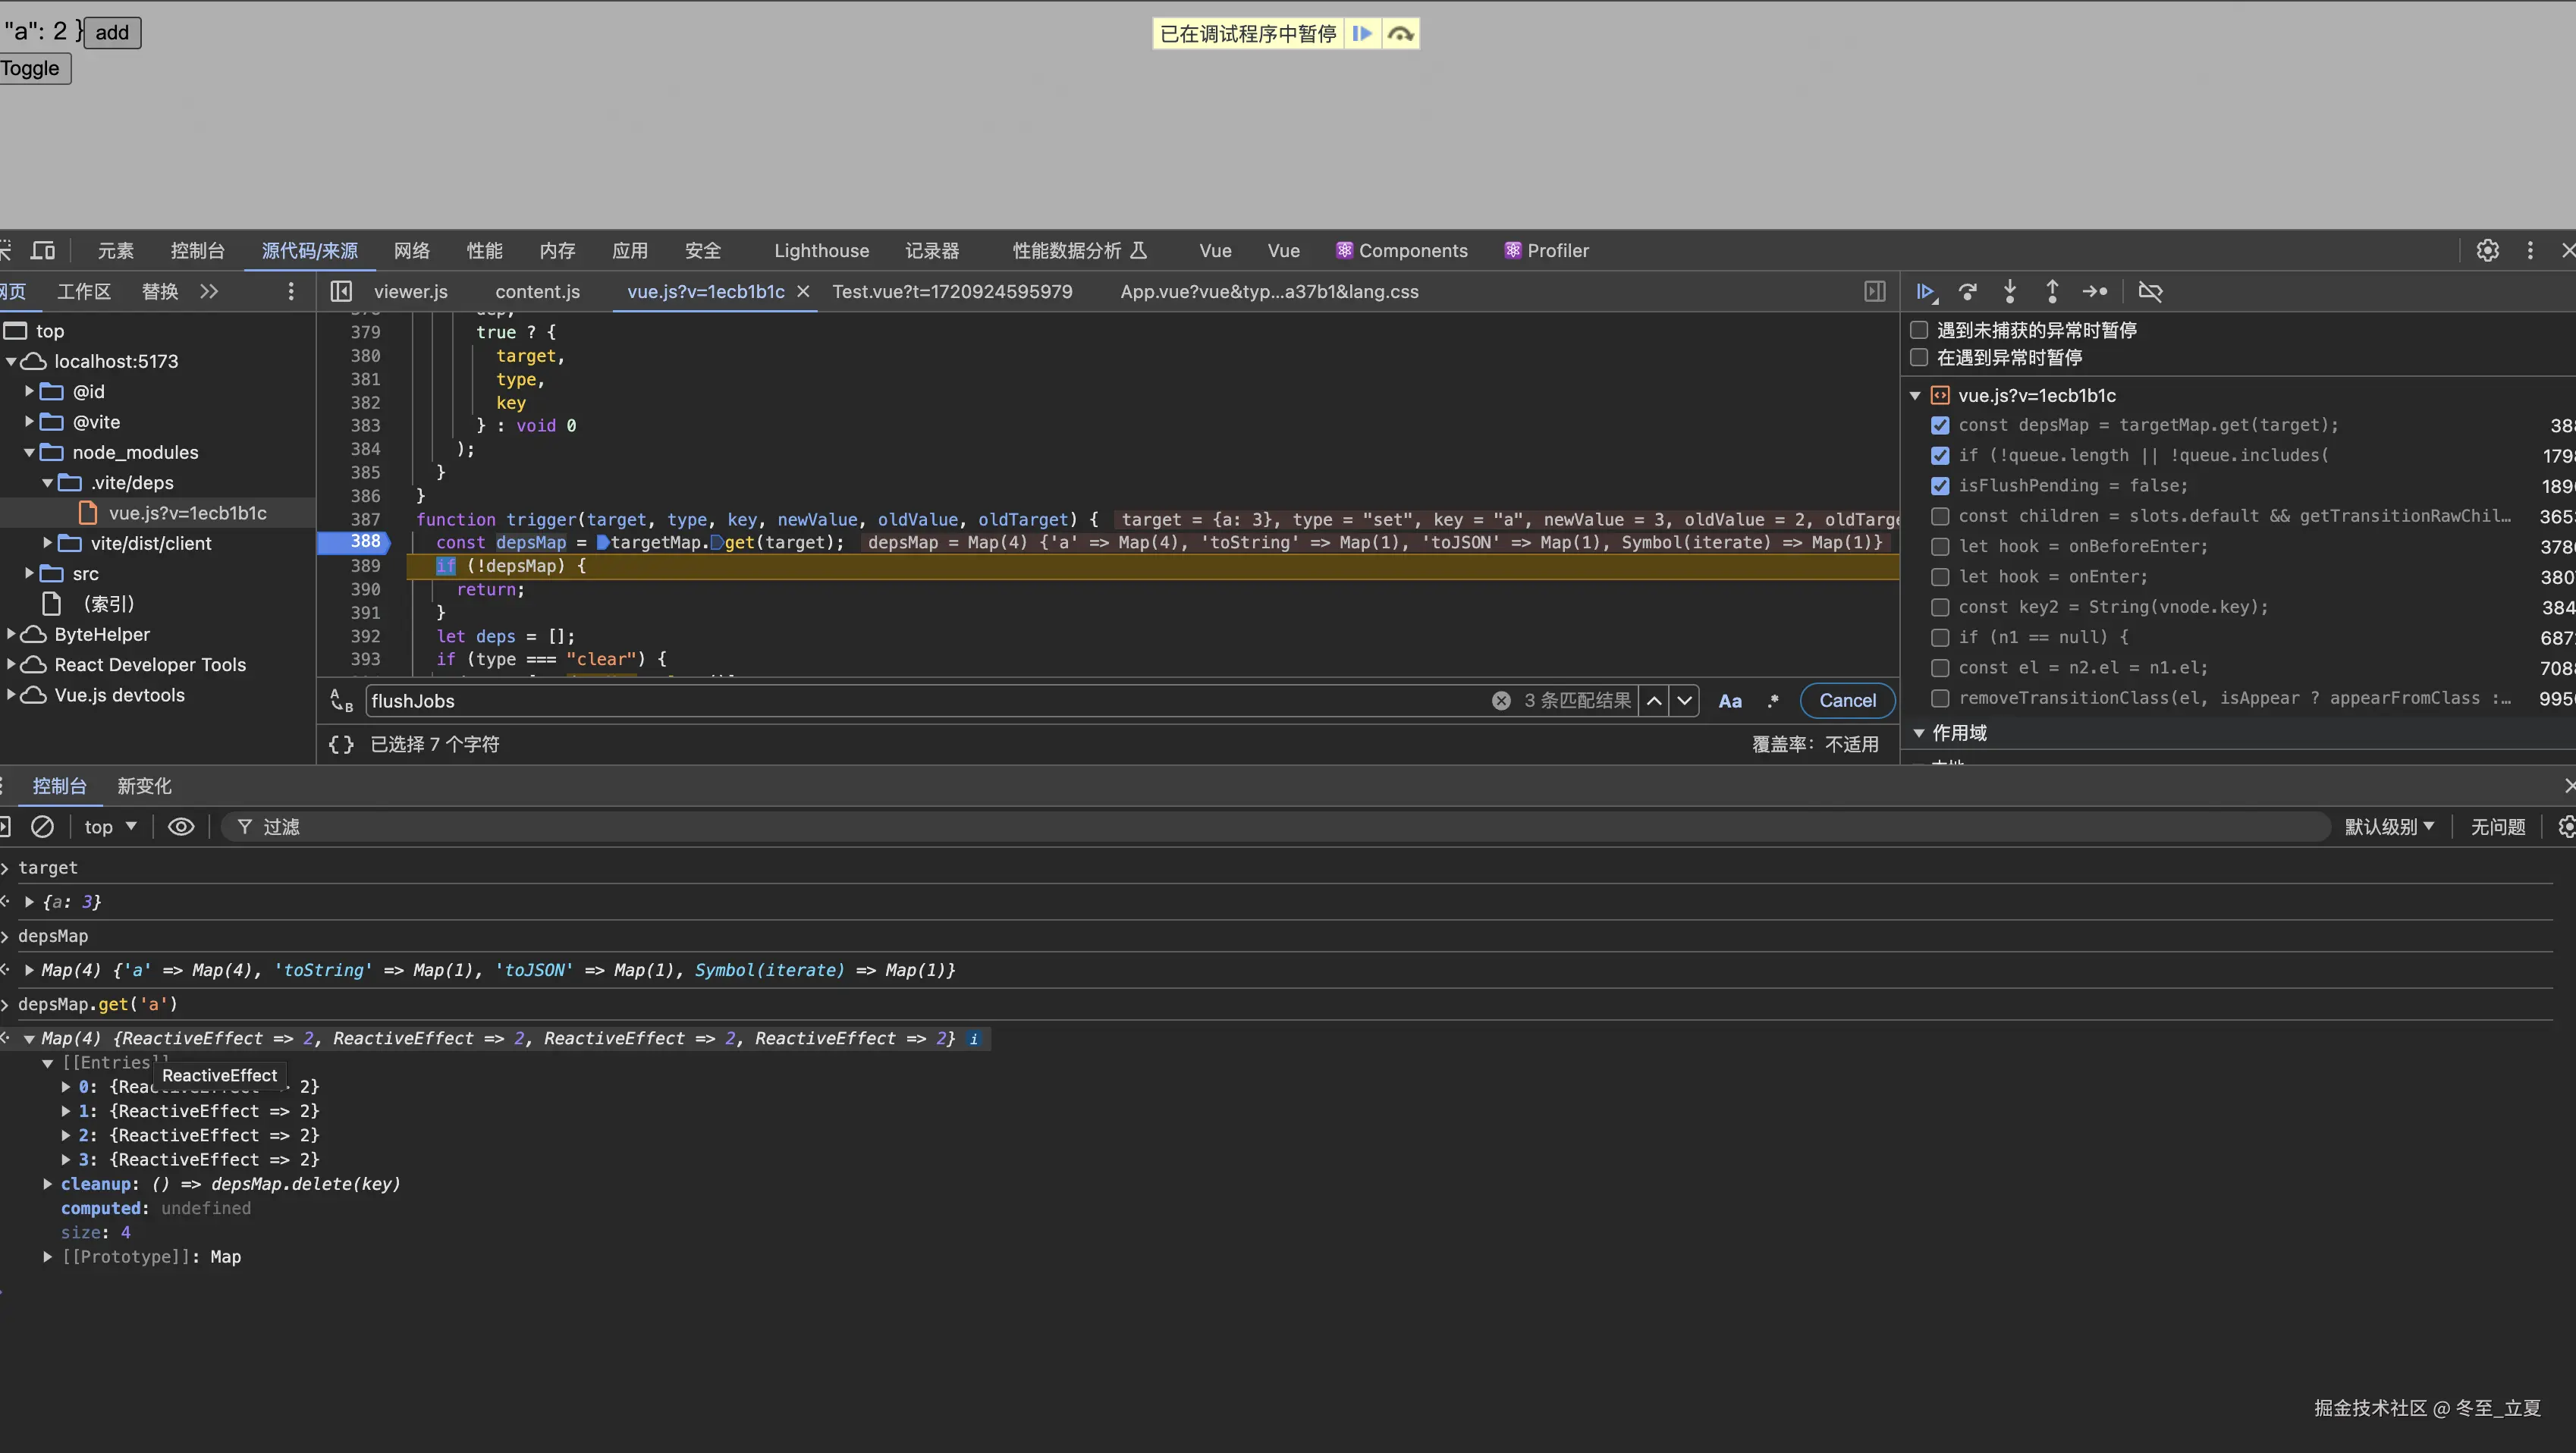Collapse the node_modules folder

(x=29, y=453)
